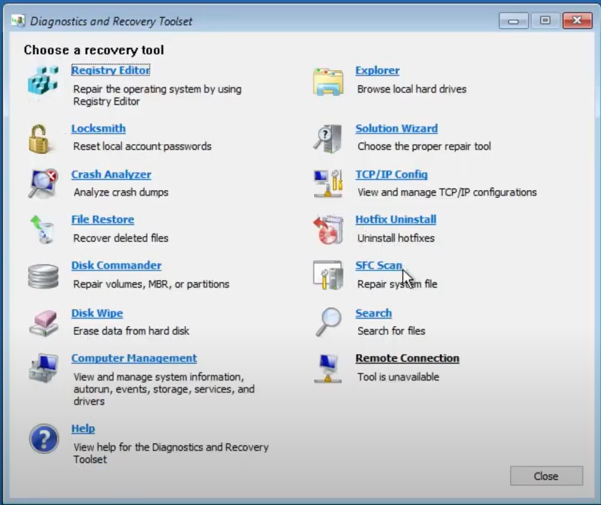Click the Crash Analyzer magnifier icon

(43, 184)
